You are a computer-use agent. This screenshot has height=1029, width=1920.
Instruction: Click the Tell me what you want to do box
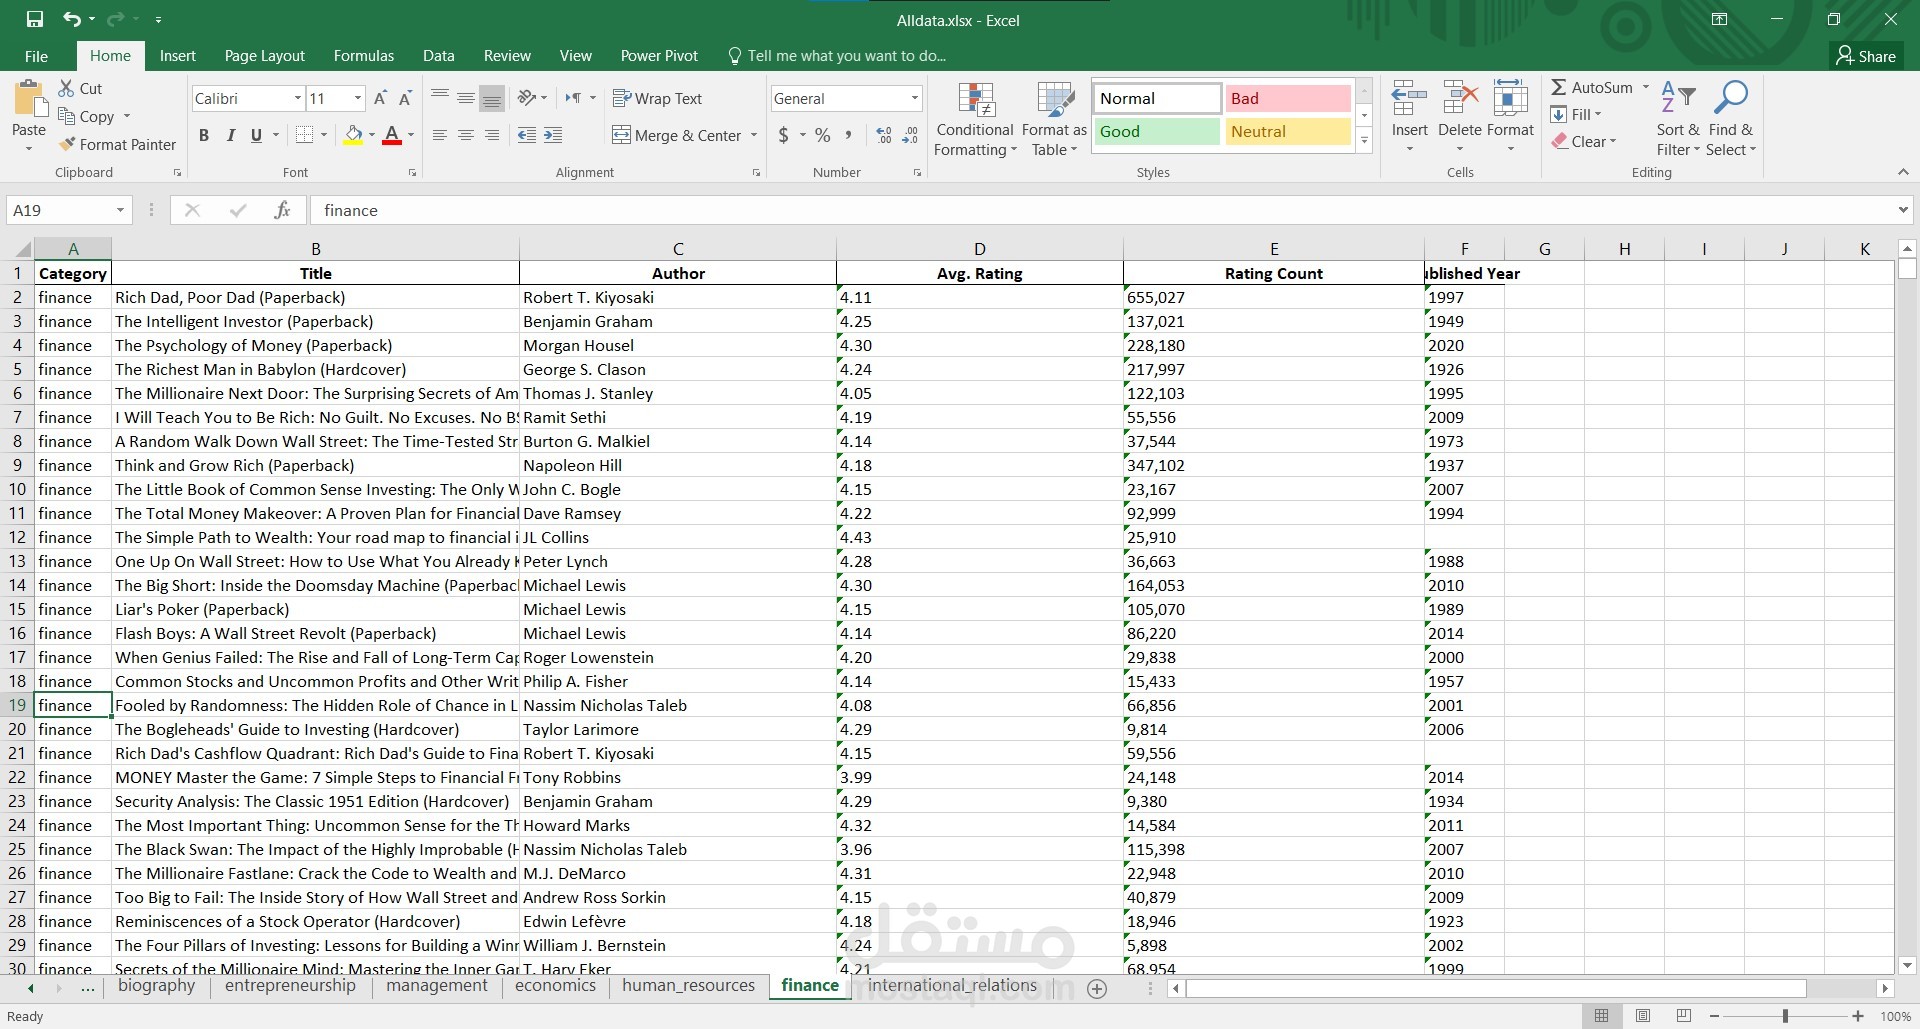coord(836,56)
